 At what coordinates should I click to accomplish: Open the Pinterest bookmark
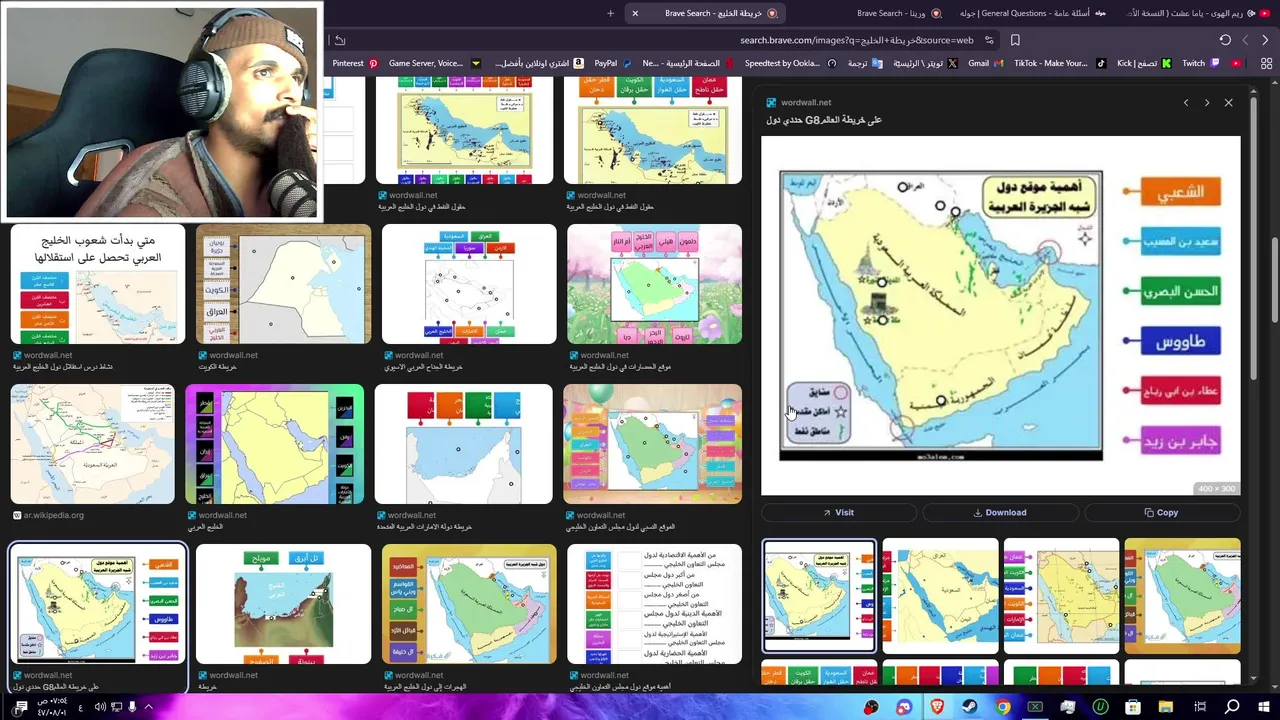tap(355, 63)
